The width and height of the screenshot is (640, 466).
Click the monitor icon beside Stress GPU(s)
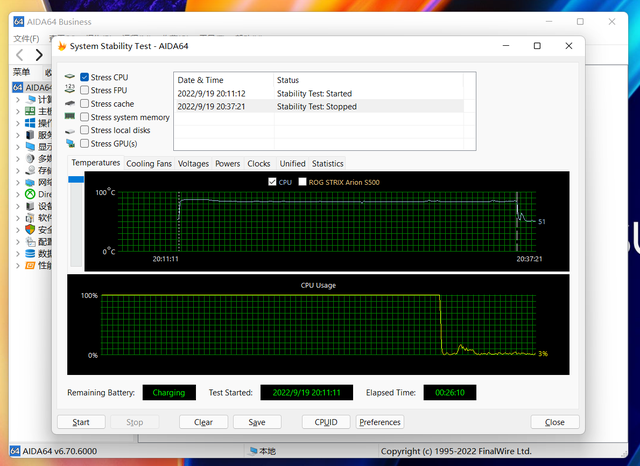pyautogui.click(x=70, y=143)
